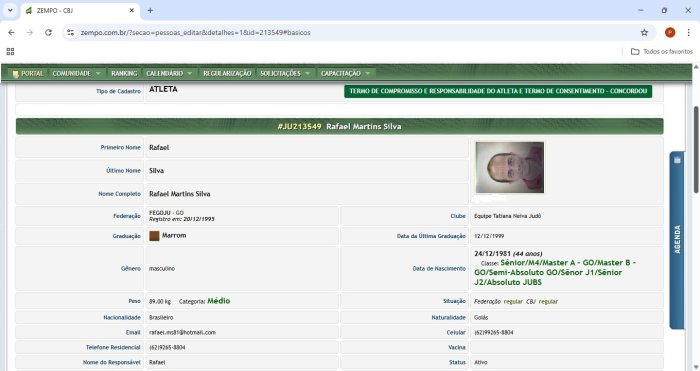Expand the COMUNIDADE menu

[x=76, y=73]
